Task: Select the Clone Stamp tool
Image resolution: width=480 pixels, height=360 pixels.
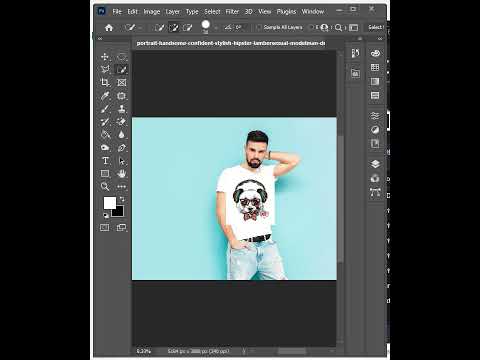Action: tap(122, 109)
